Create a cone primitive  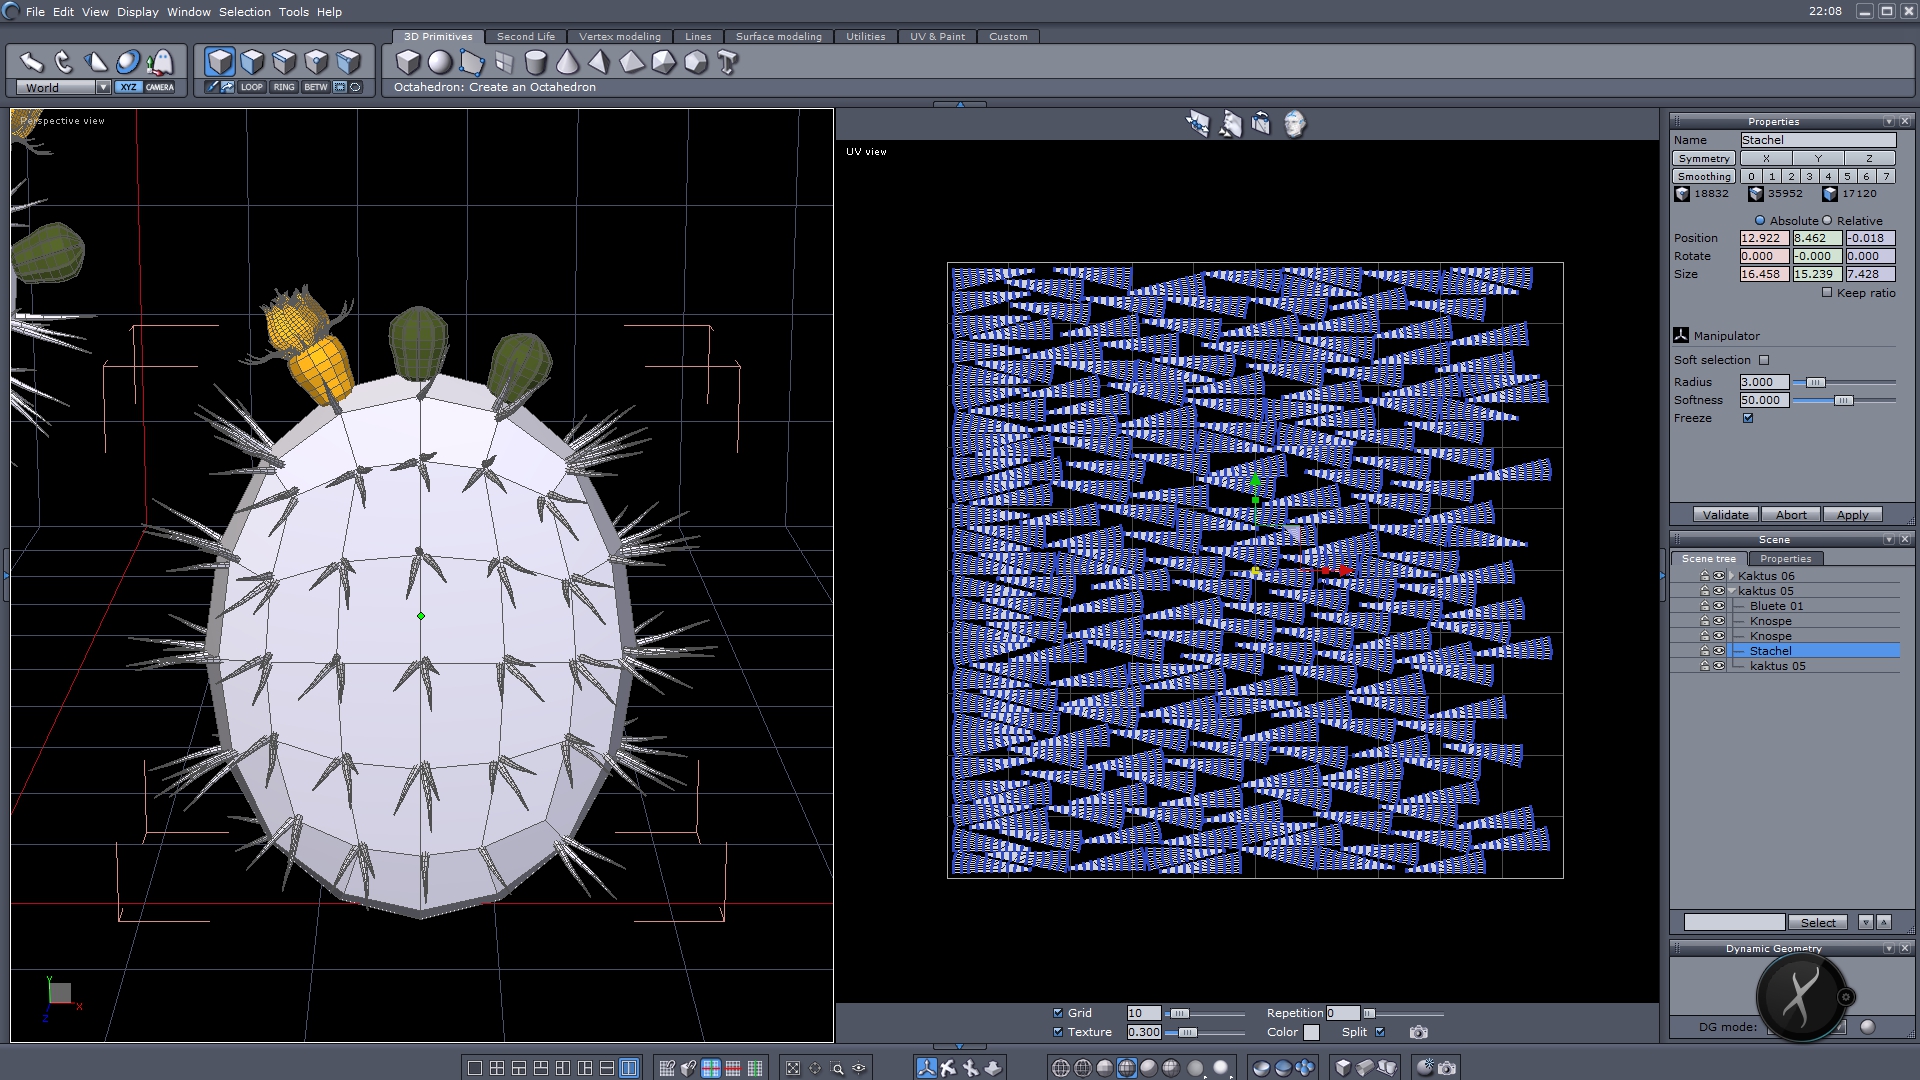pos(567,62)
